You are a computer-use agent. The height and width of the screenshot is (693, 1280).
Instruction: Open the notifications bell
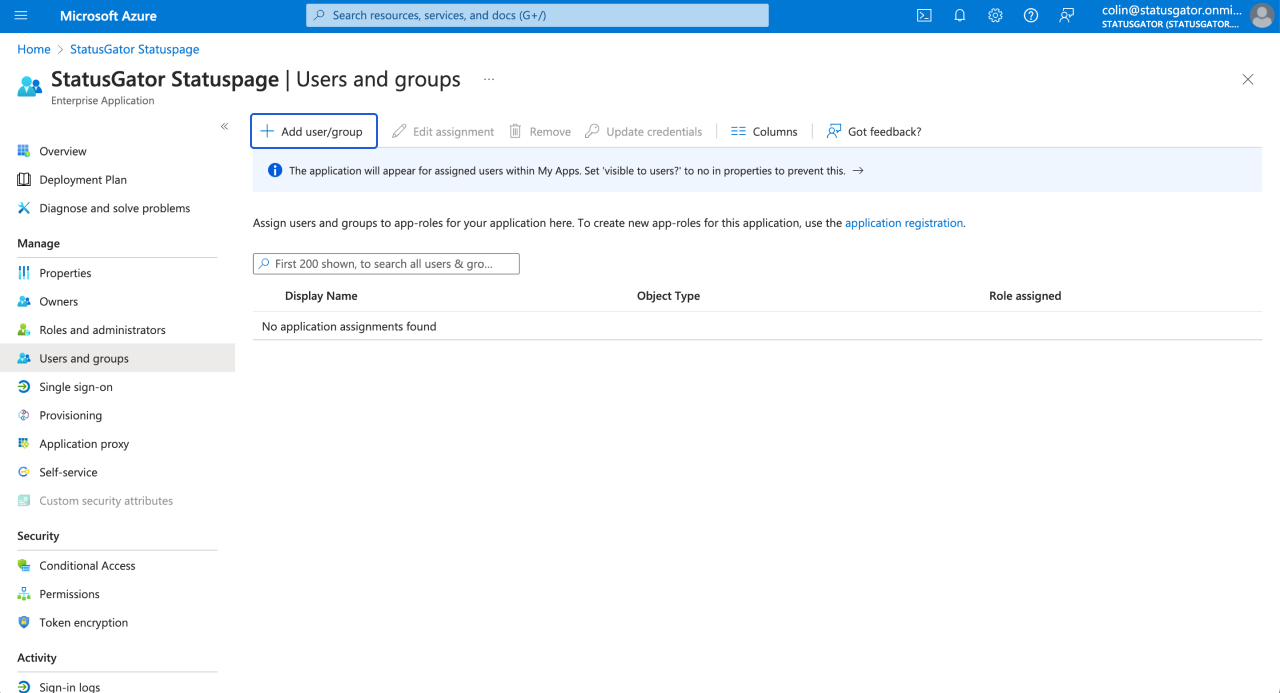[x=960, y=16]
